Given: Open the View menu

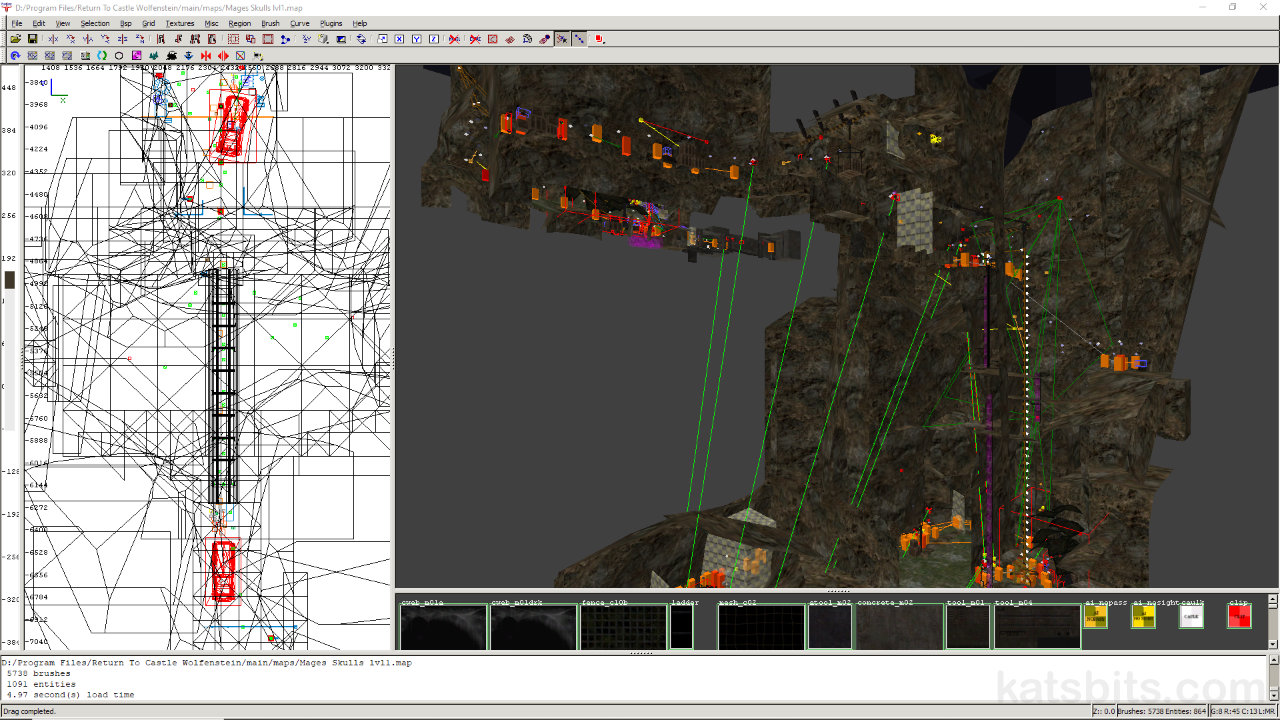Looking at the screenshot, I should pos(63,23).
